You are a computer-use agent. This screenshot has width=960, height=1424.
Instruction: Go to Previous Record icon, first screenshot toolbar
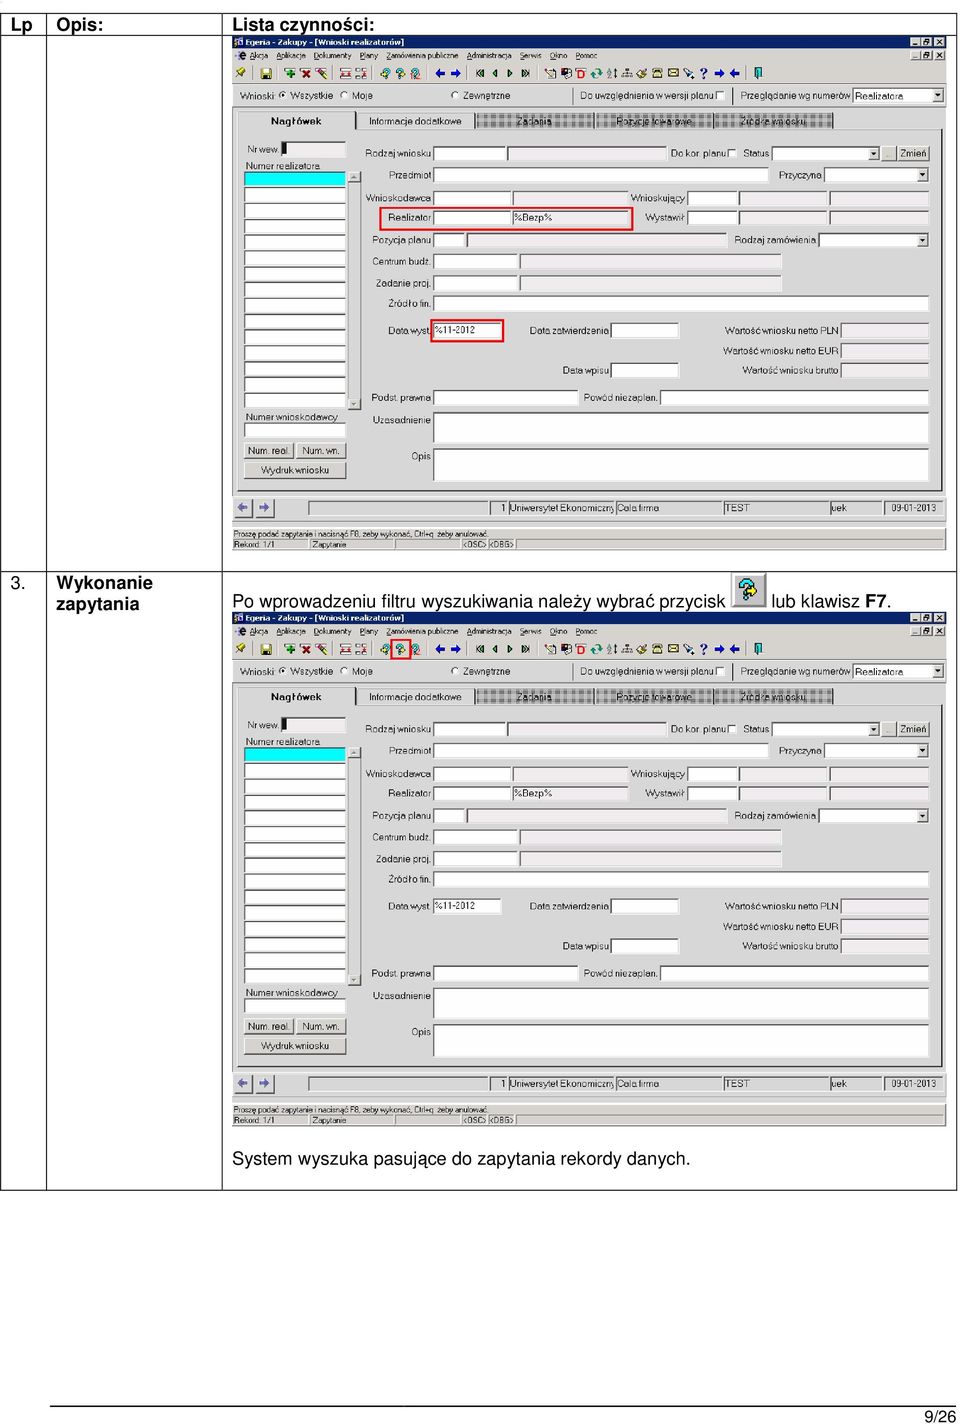[494, 73]
